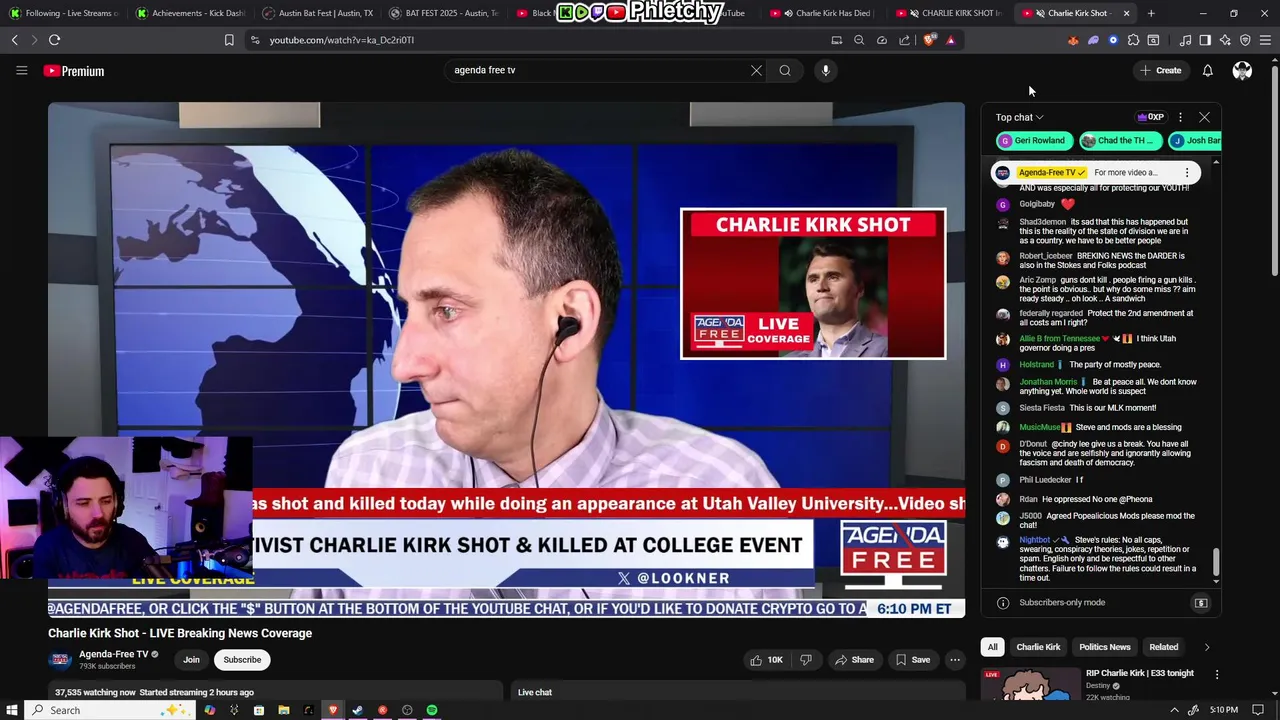This screenshot has width=1280, height=720.
Task: Switch to Achievements Kick Dashboard tab
Action: pos(190,13)
